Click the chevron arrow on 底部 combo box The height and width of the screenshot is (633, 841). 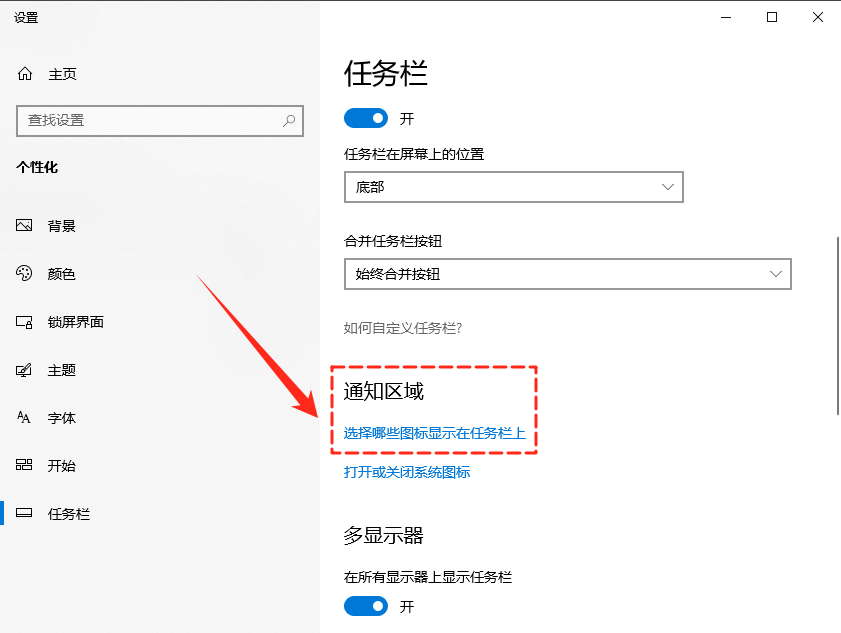click(x=669, y=187)
